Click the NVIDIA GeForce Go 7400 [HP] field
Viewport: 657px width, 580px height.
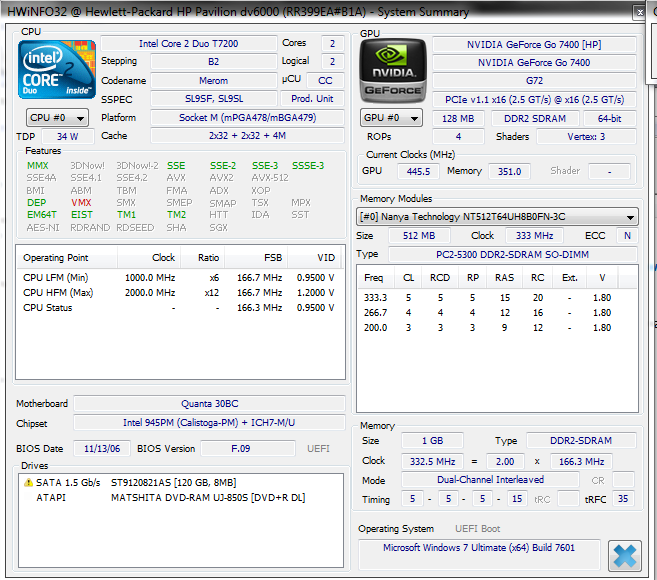point(534,45)
